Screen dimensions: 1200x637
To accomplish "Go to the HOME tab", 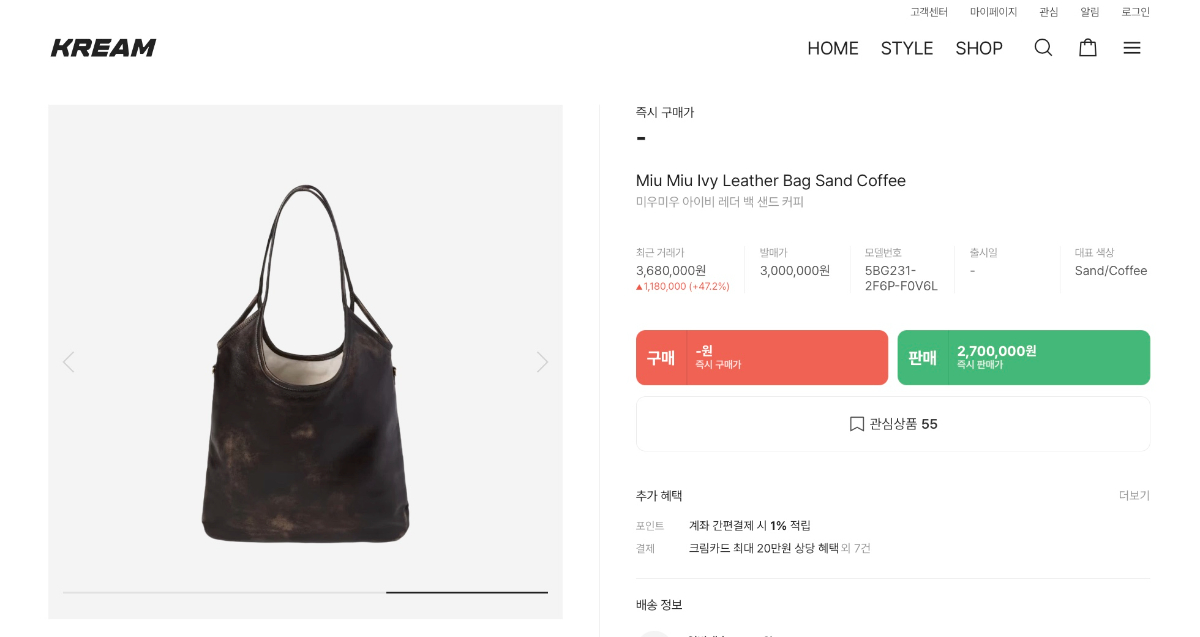I will point(833,48).
